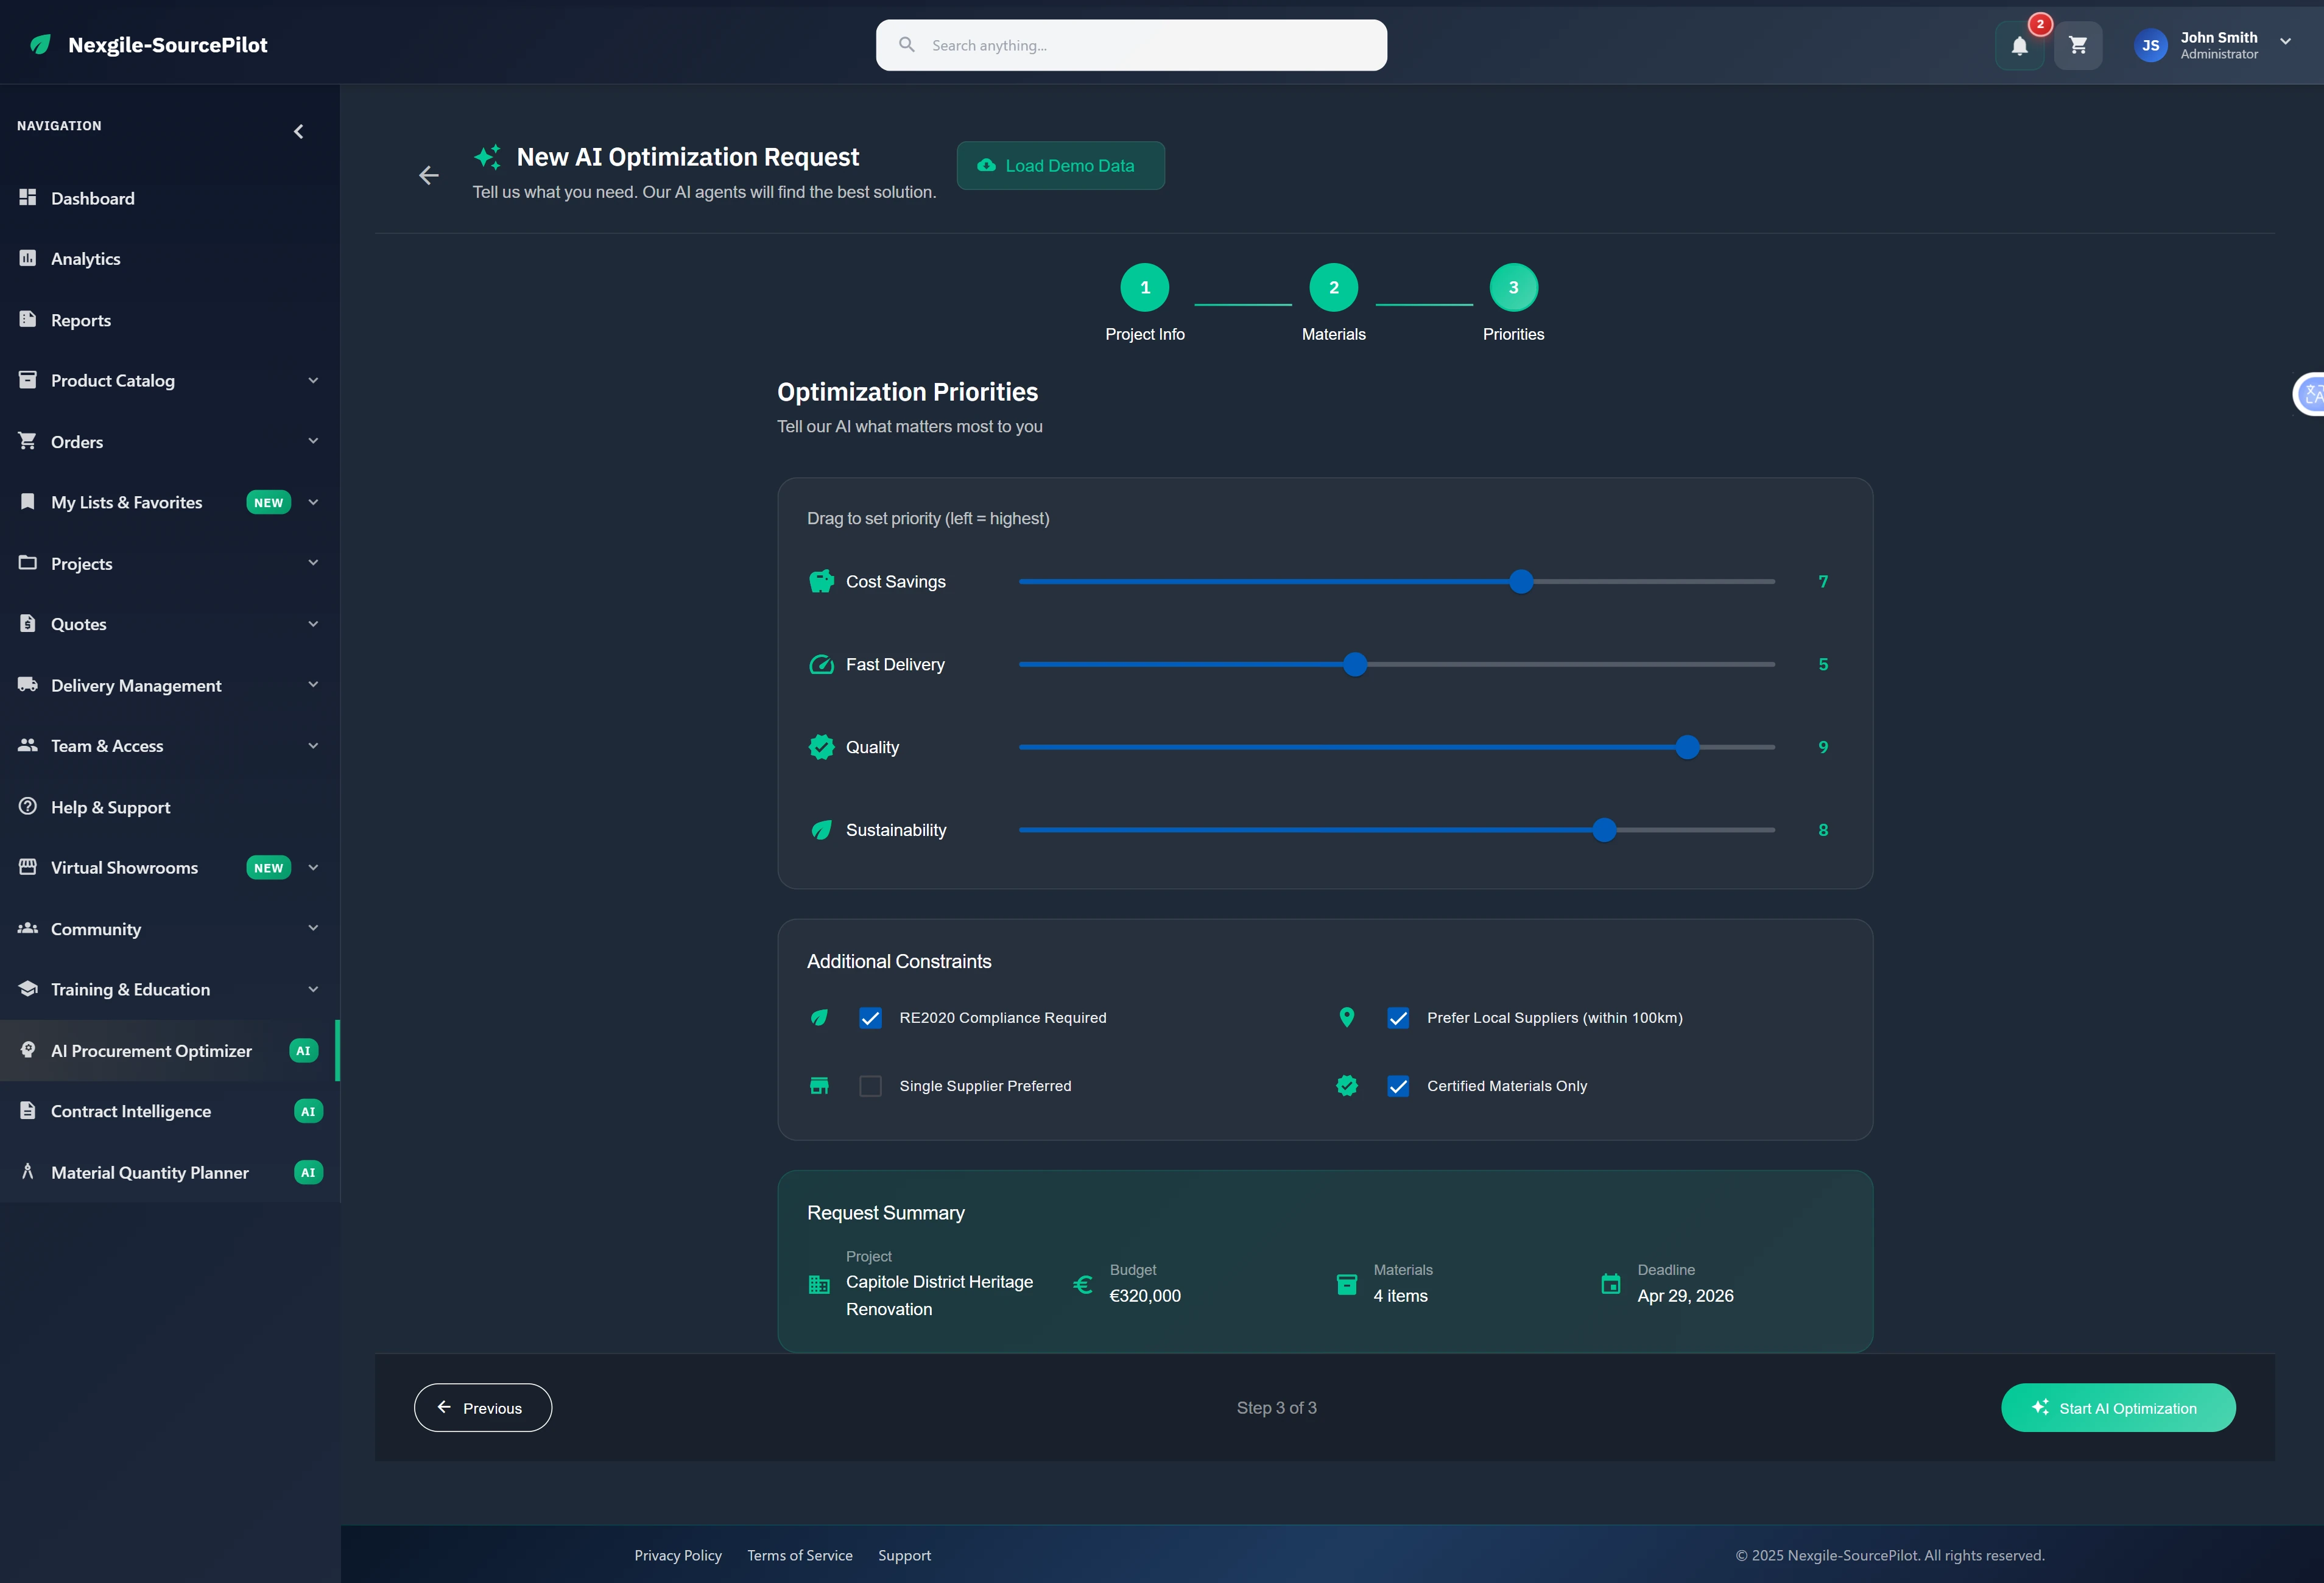Image resolution: width=2324 pixels, height=1583 pixels.
Task: Click the back arrow above New AI Optimization Request
Action: (428, 175)
